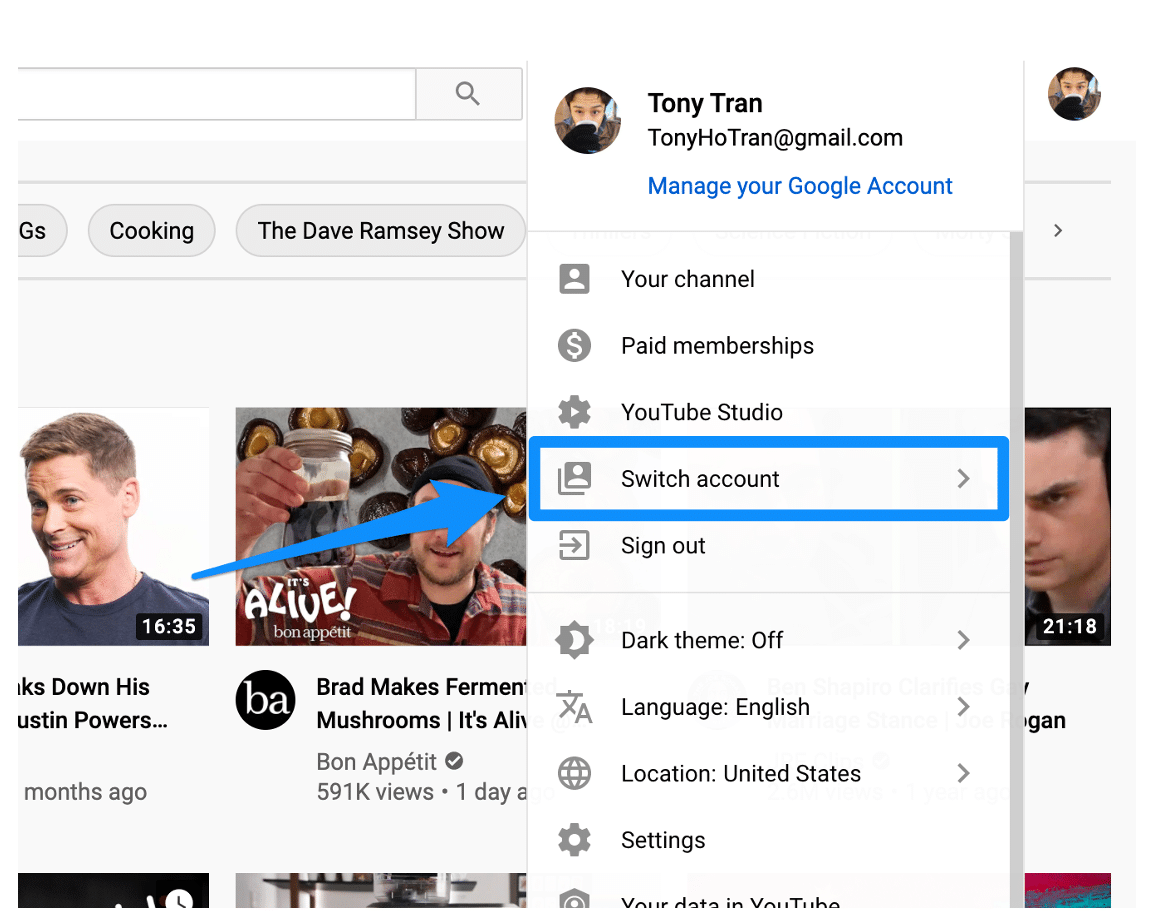Screen dimensions: 1152x924
Task: Open Language: English menu entry
Action: pyautogui.click(x=769, y=707)
